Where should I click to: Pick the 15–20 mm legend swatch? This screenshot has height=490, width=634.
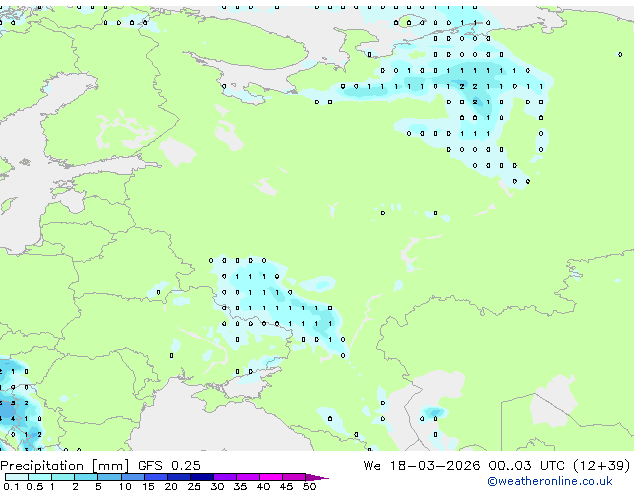[x=156, y=477]
